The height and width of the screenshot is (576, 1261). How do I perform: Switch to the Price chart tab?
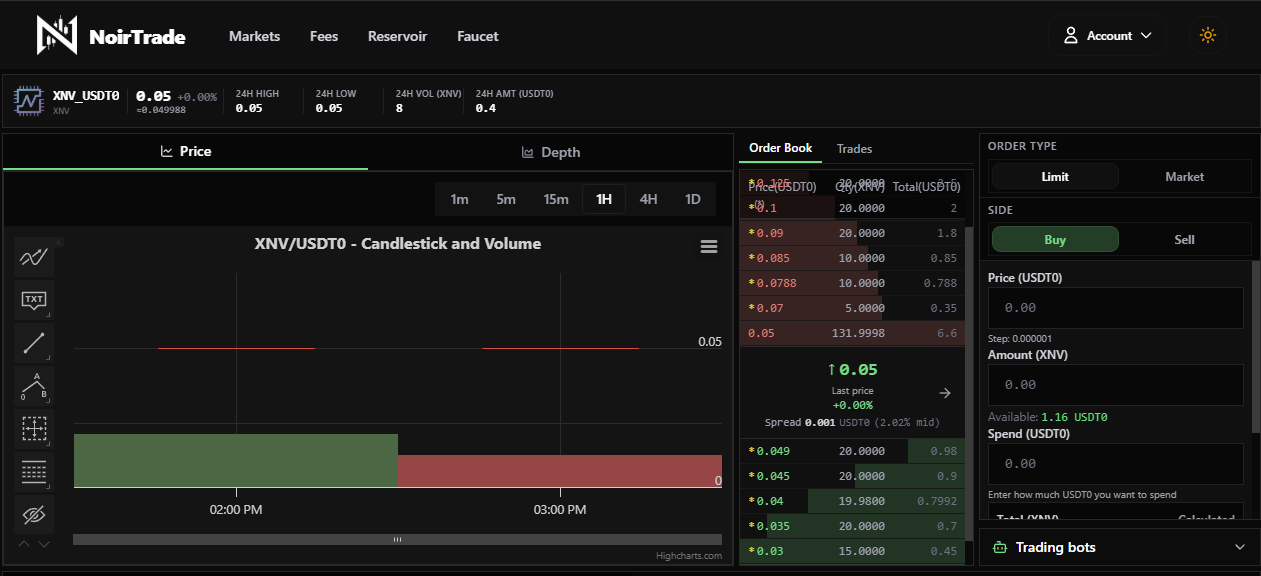[186, 151]
